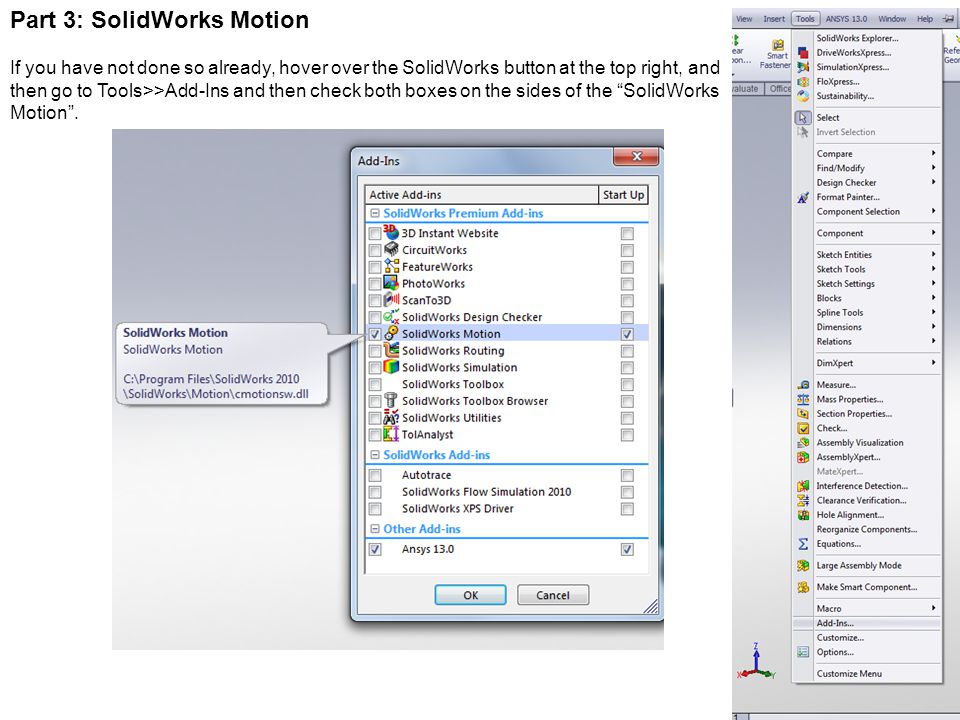Viewport: 960px width, 720px height.
Task: Click the Options icon in Tools menu
Action: 803,652
